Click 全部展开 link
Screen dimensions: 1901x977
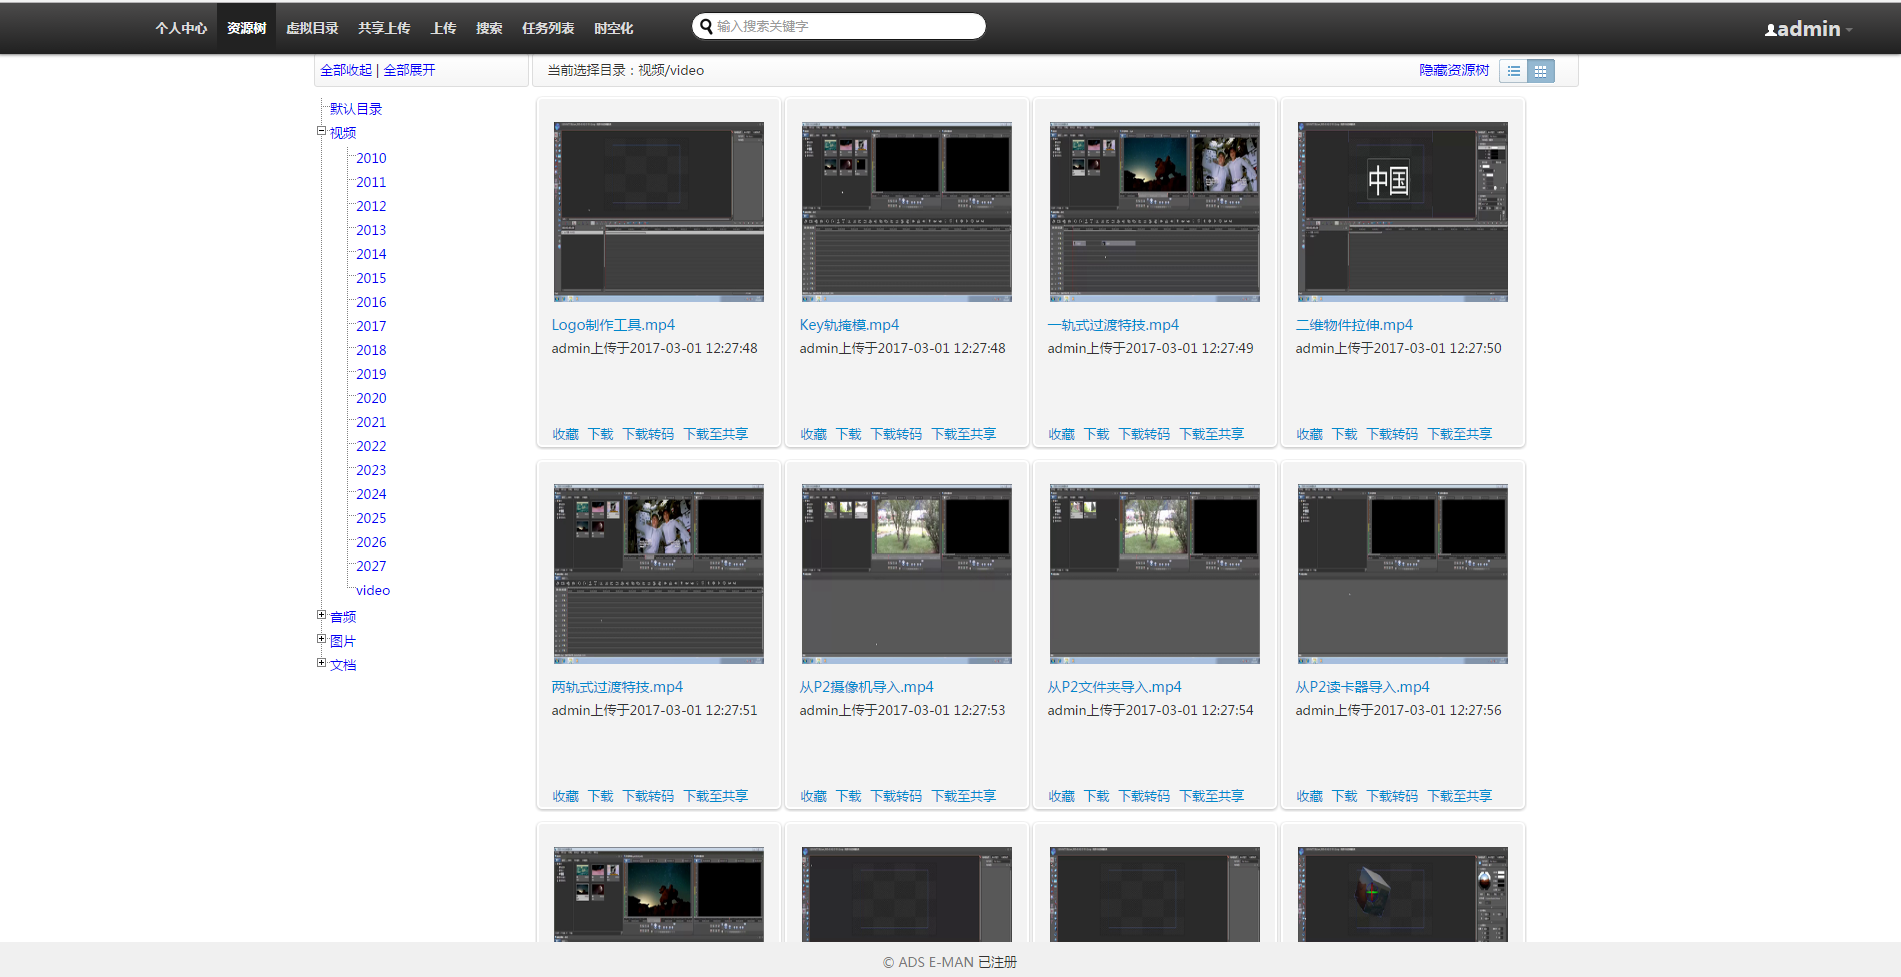tap(409, 70)
